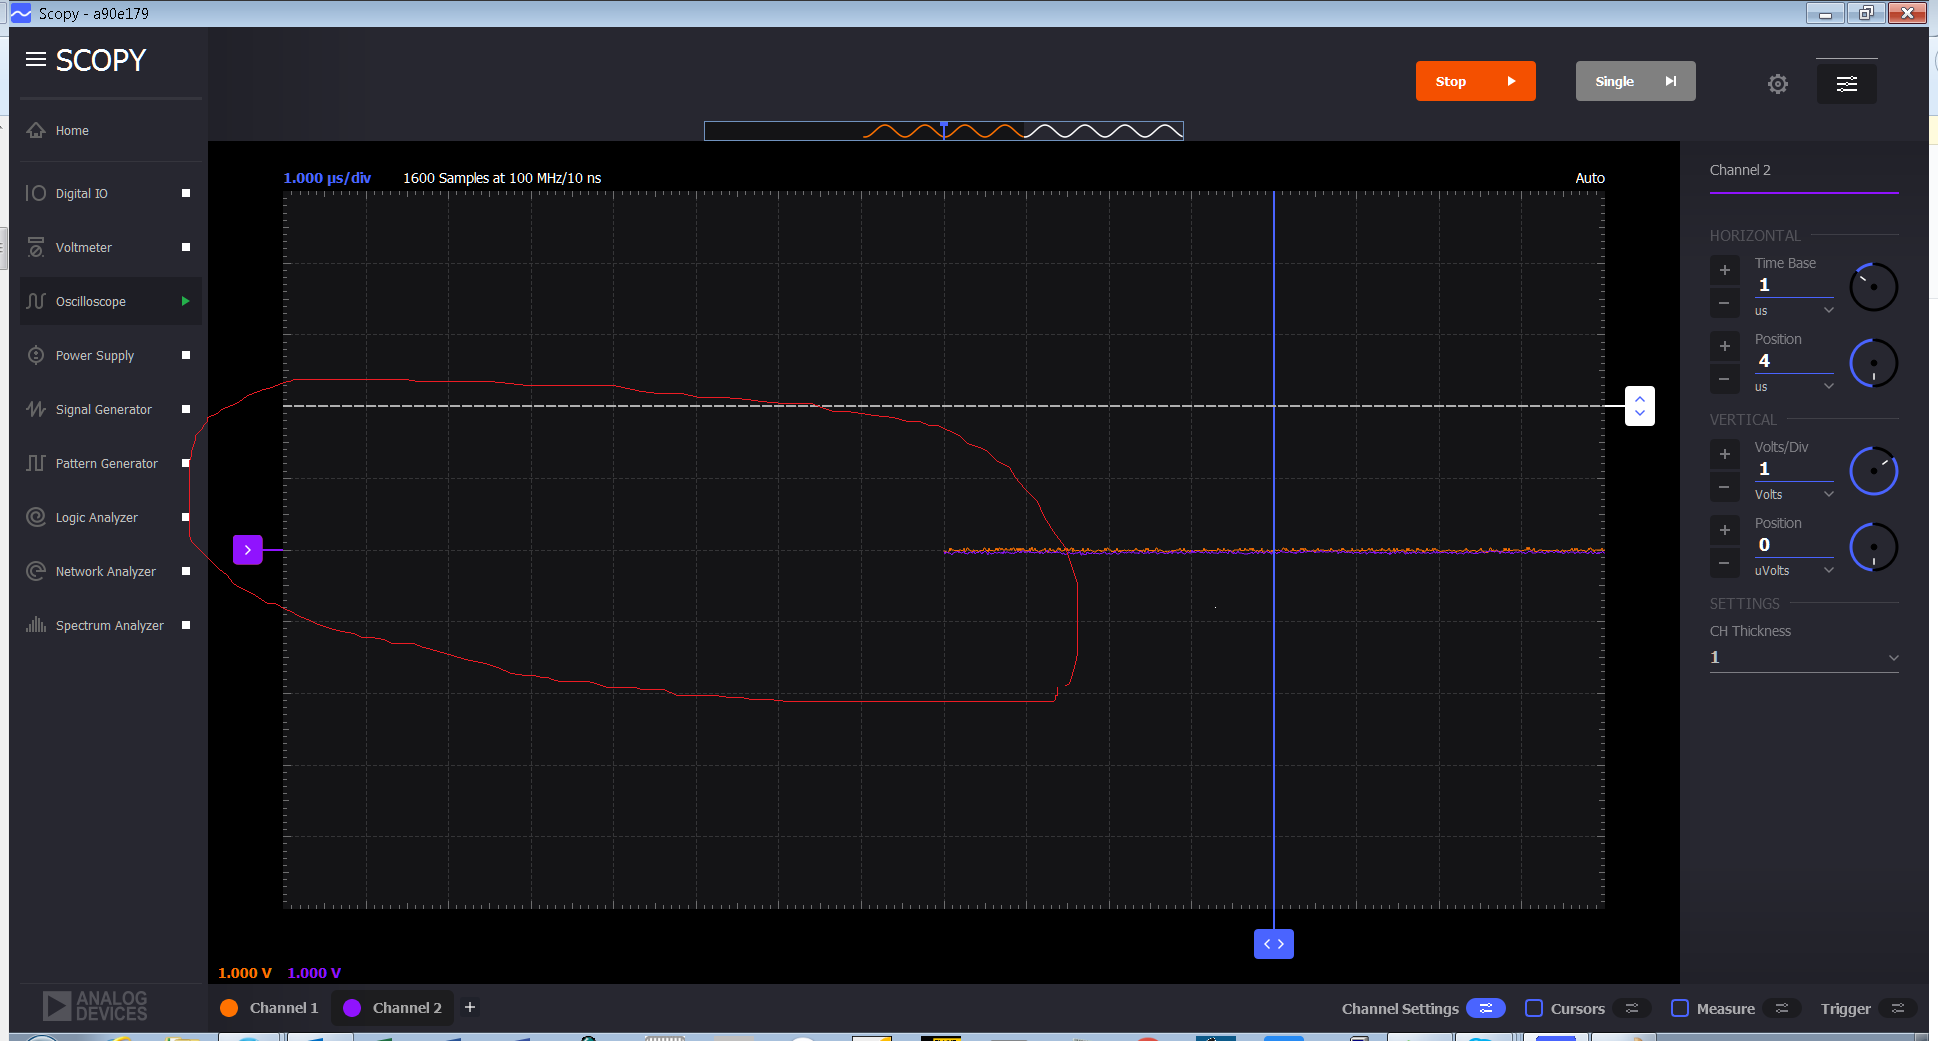Open vertical Position uVolts dropdown

(x=1794, y=571)
